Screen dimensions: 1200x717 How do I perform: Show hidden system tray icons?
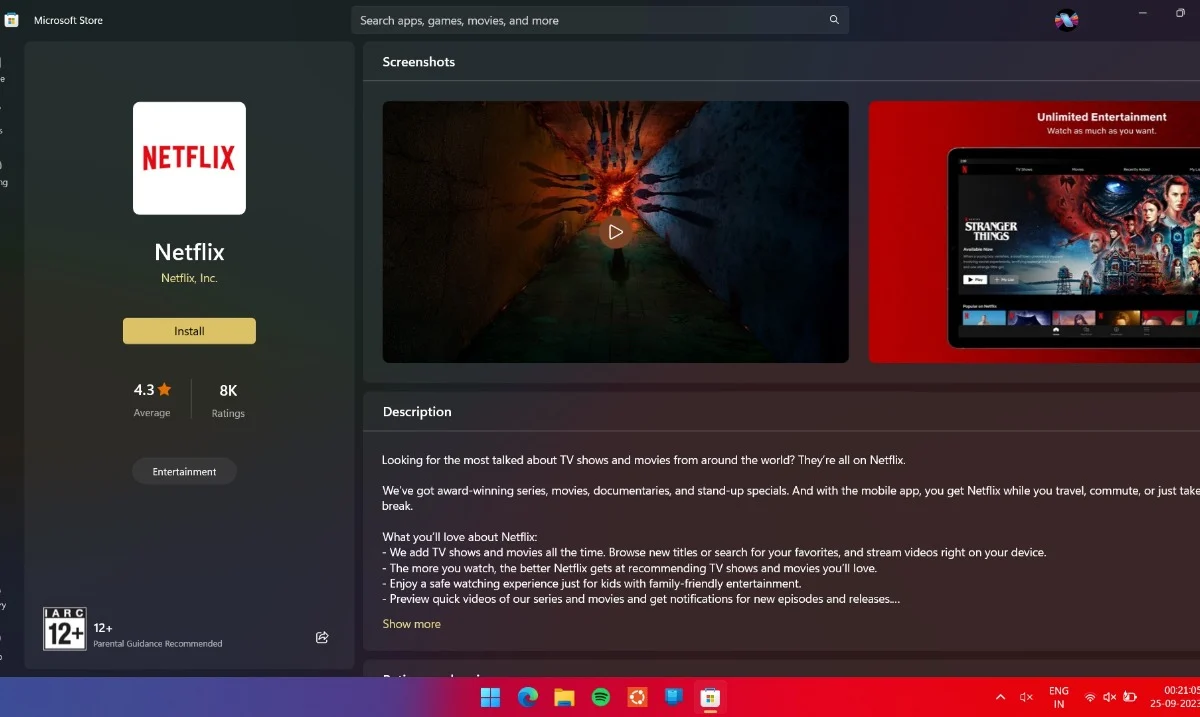(1000, 697)
